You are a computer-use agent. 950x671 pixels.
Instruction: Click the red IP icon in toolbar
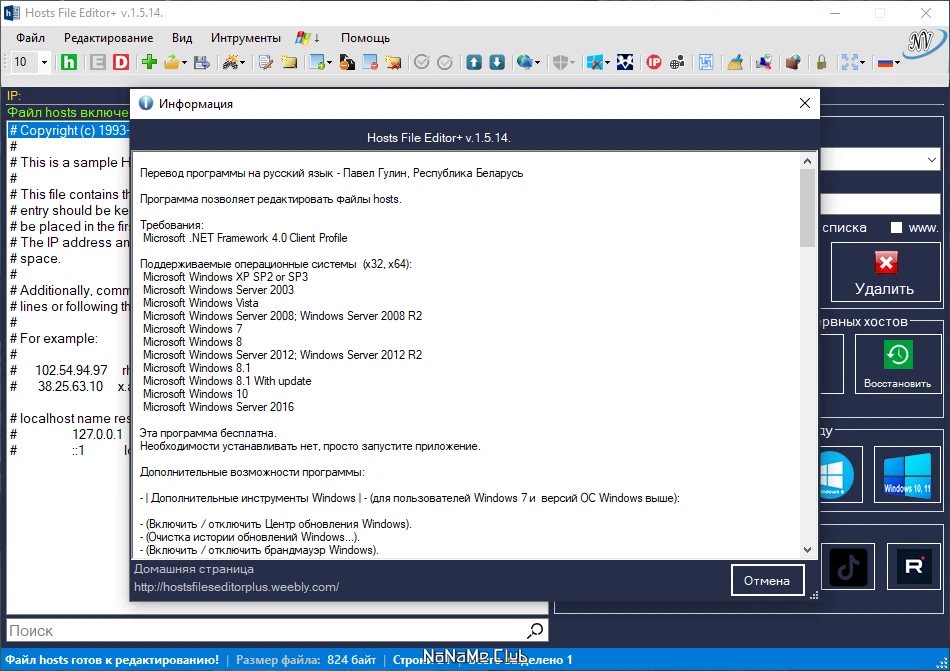pos(653,62)
